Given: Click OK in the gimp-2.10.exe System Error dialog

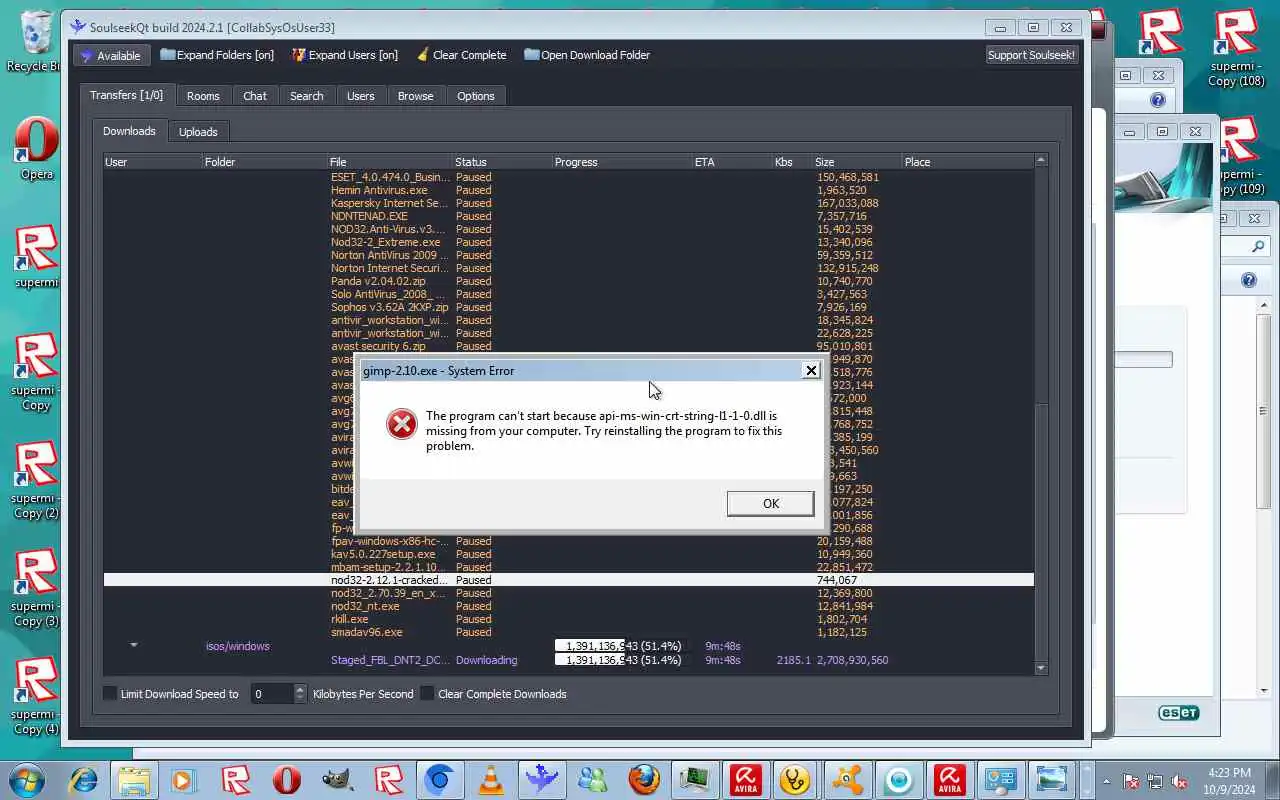Looking at the screenshot, I should coord(770,503).
